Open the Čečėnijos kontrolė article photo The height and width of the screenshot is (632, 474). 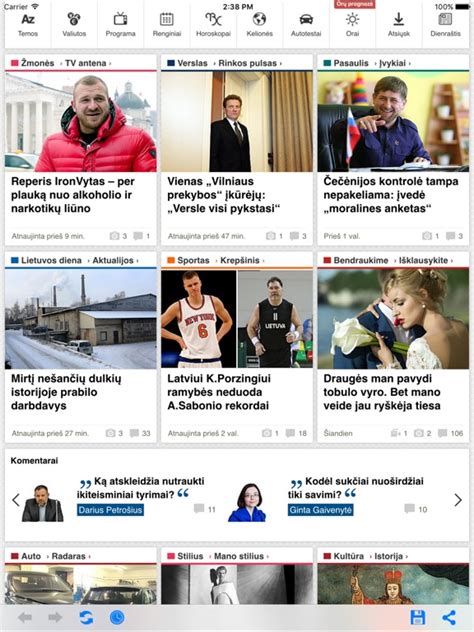point(393,121)
